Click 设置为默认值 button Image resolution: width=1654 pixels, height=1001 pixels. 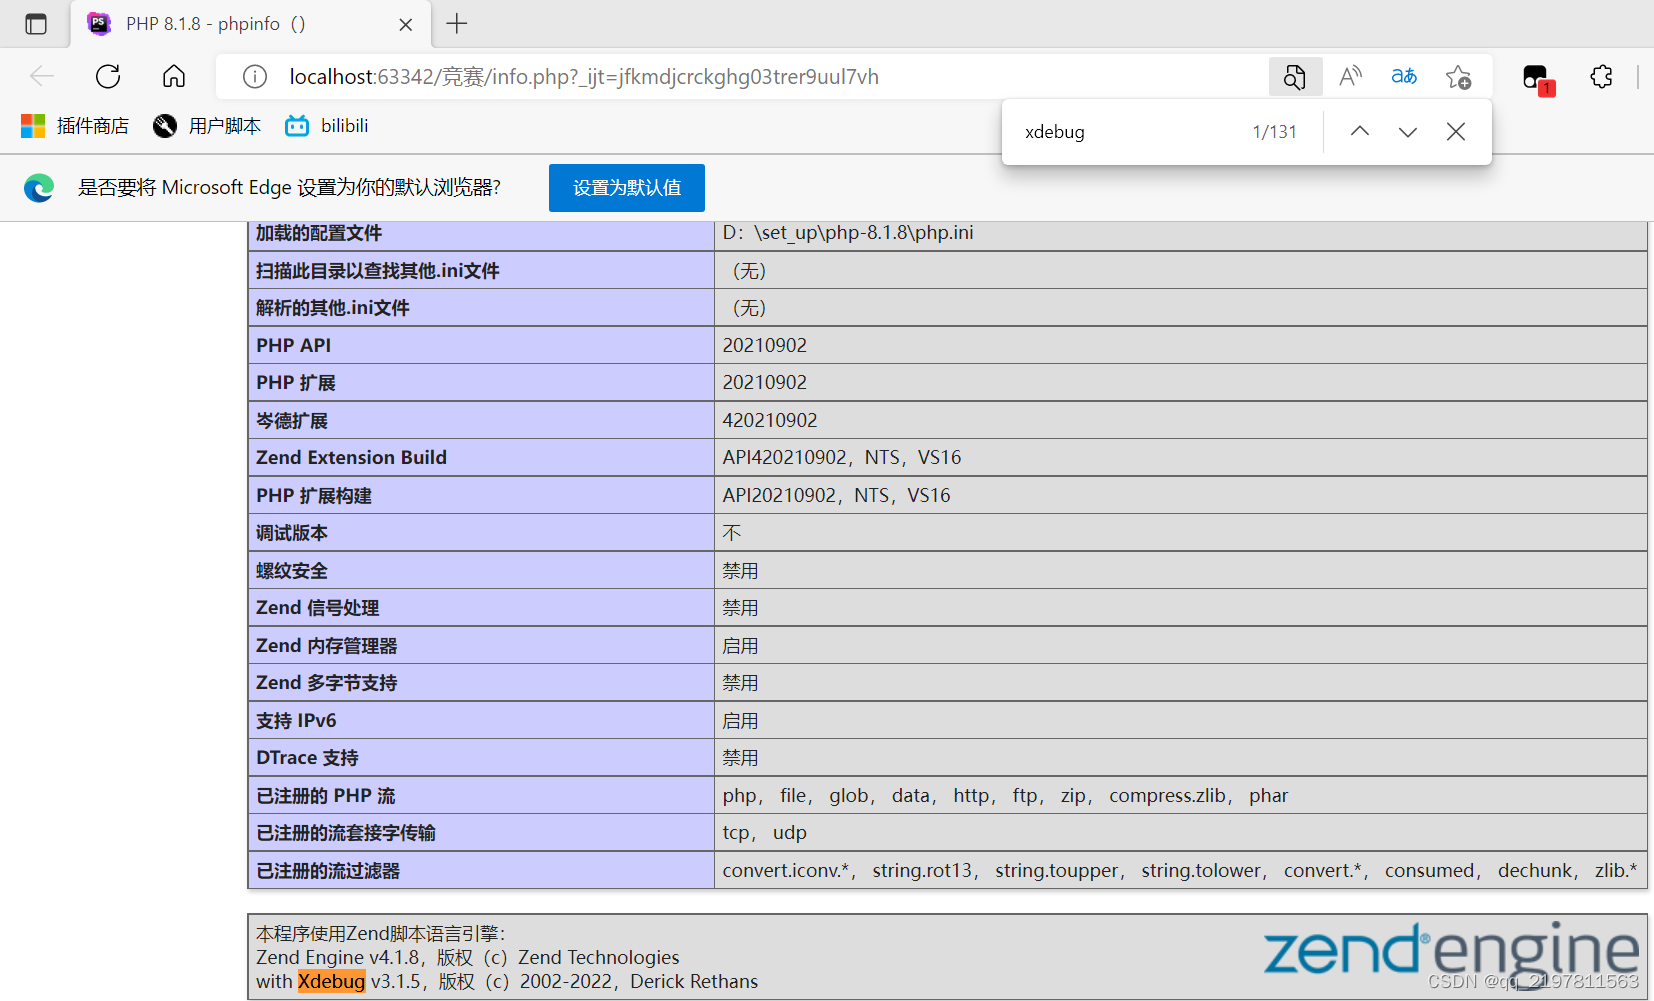click(627, 188)
